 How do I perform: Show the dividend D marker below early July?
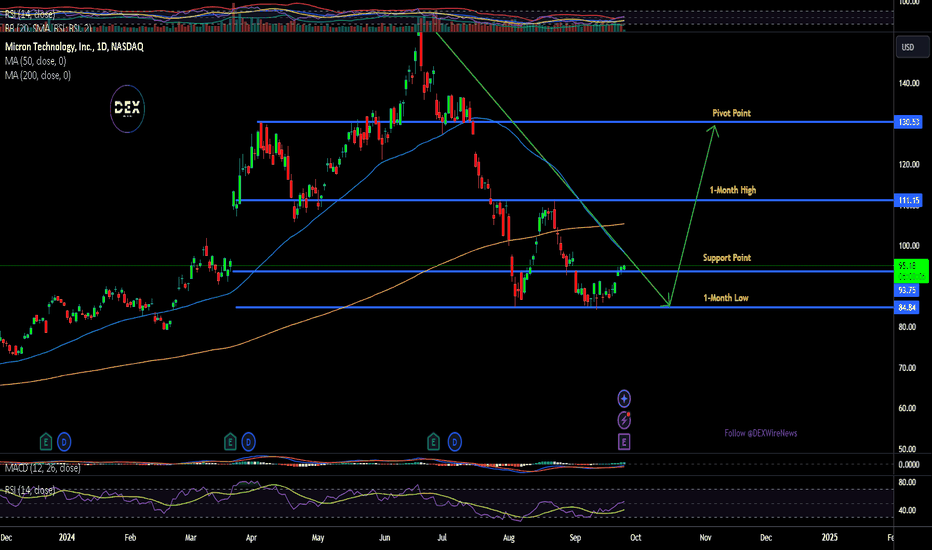pyautogui.click(x=454, y=442)
